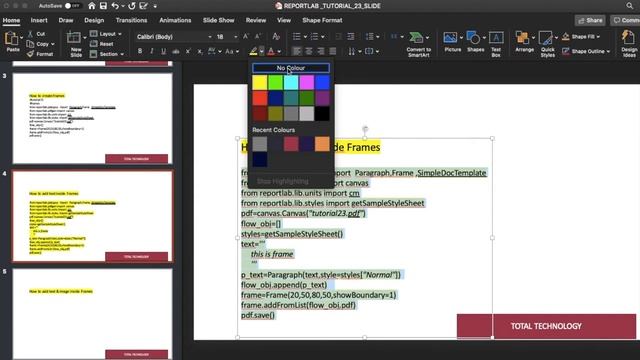
Task: Save the presentation with the disk icon
Action: coord(103,6)
